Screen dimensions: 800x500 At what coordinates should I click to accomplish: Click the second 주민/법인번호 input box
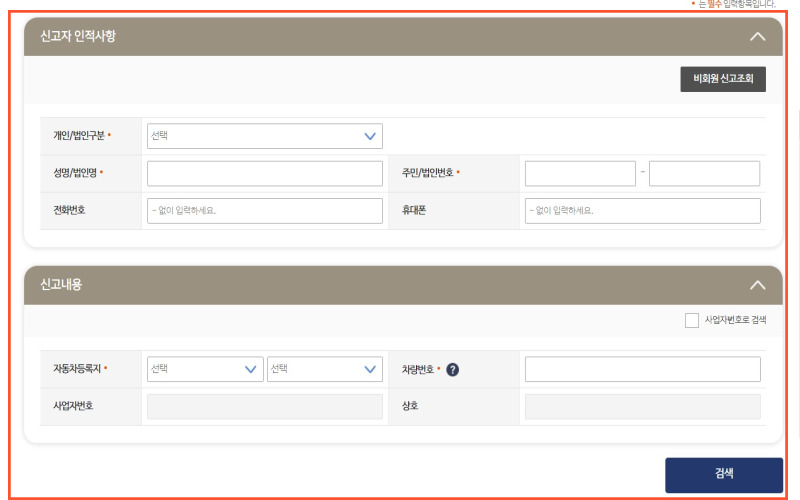[705, 173]
